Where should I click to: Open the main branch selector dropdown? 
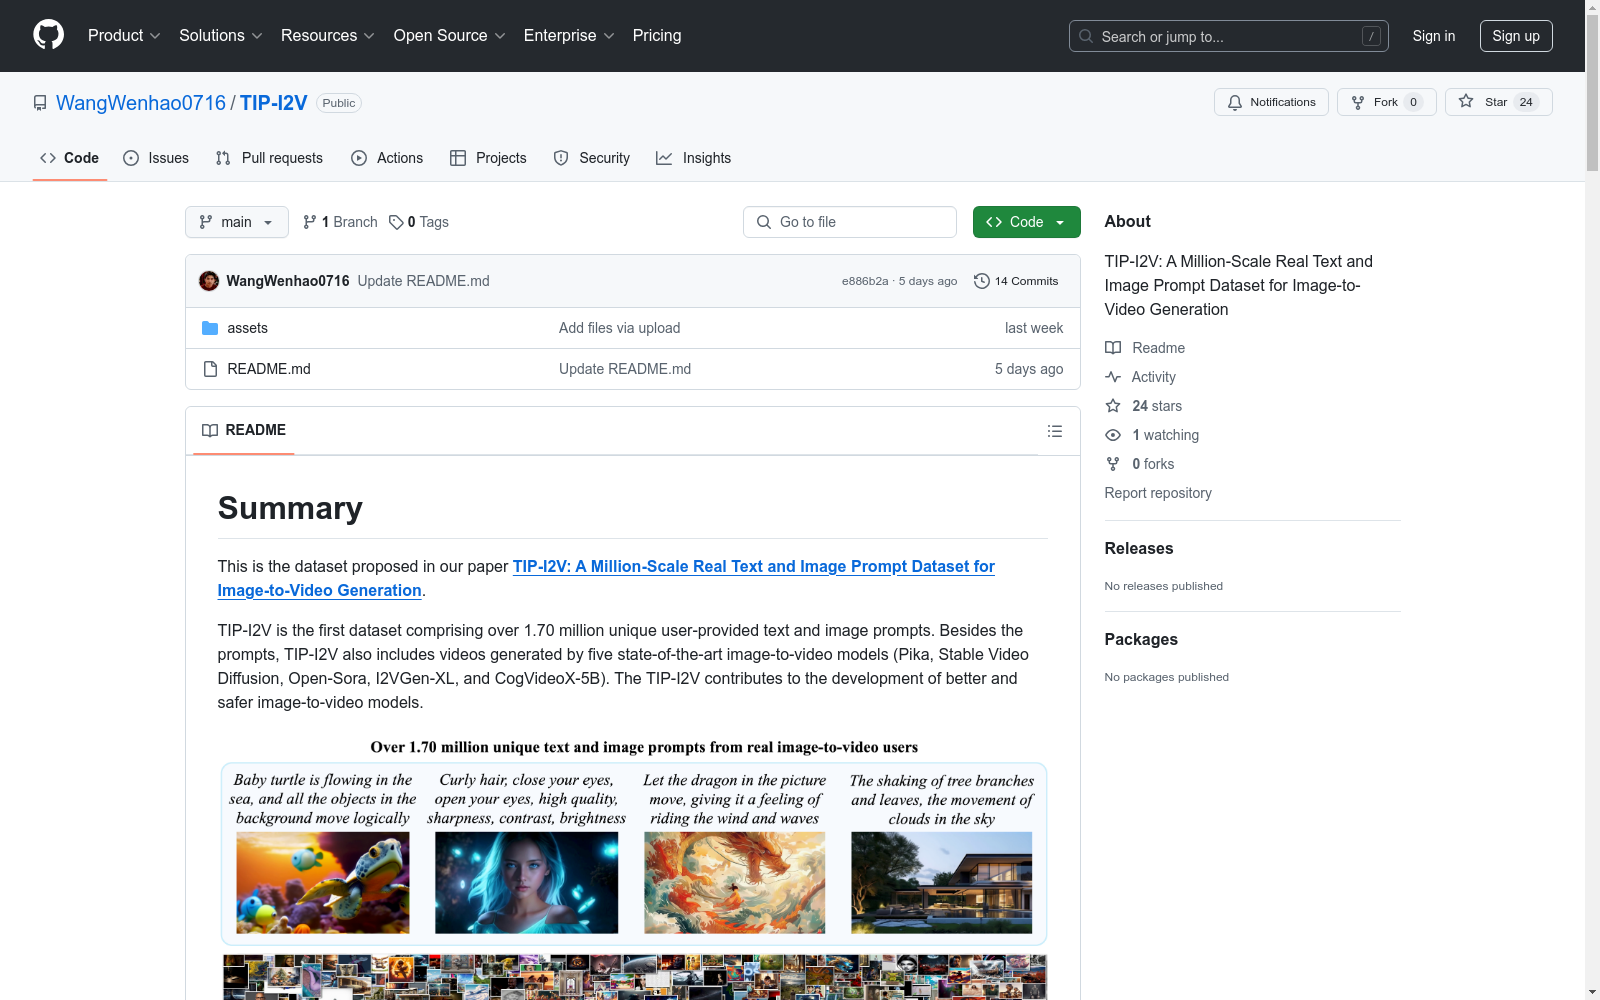(x=237, y=222)
